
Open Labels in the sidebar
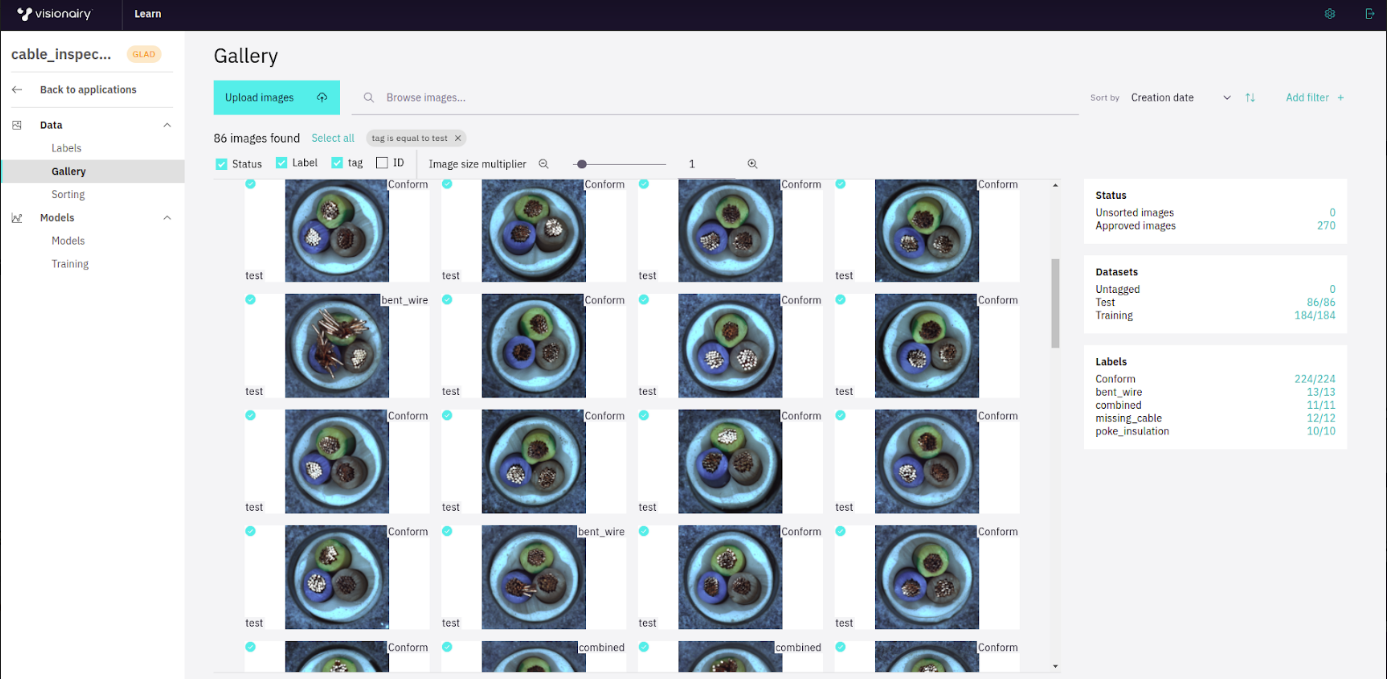(66, 148)
